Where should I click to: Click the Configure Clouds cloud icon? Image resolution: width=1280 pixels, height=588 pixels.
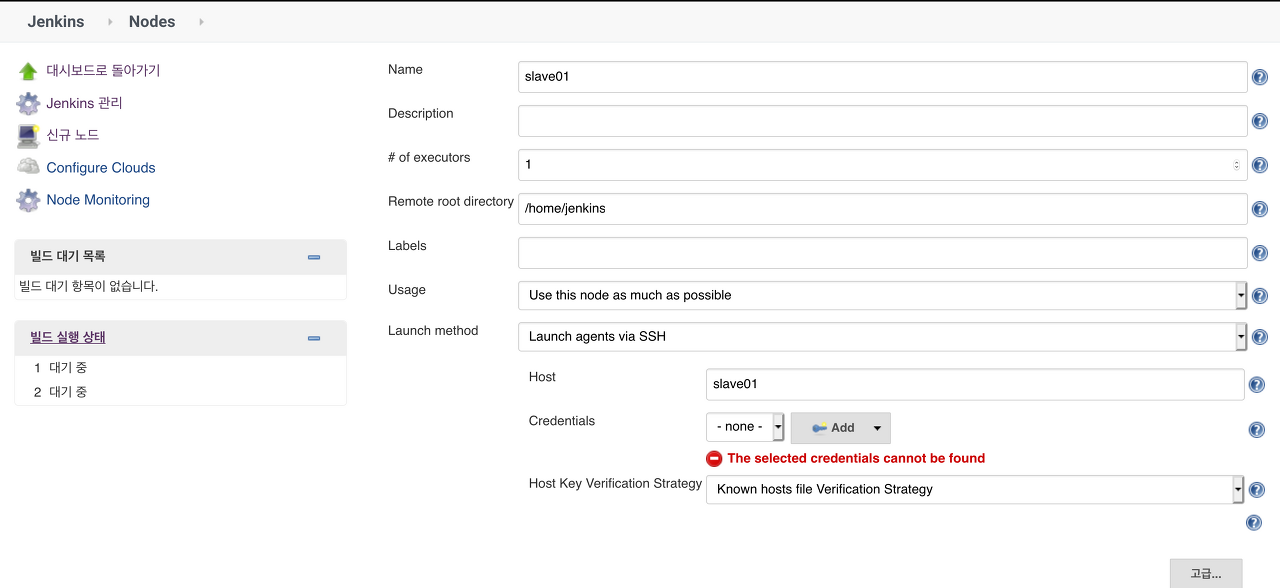click(28, 167)
